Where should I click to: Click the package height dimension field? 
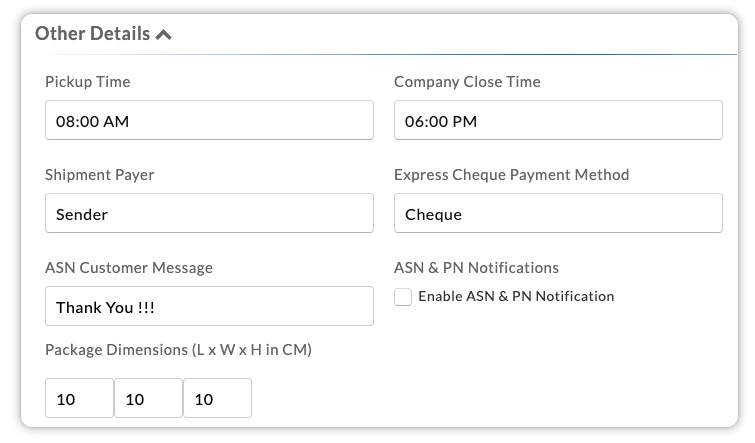click(217, 398)
